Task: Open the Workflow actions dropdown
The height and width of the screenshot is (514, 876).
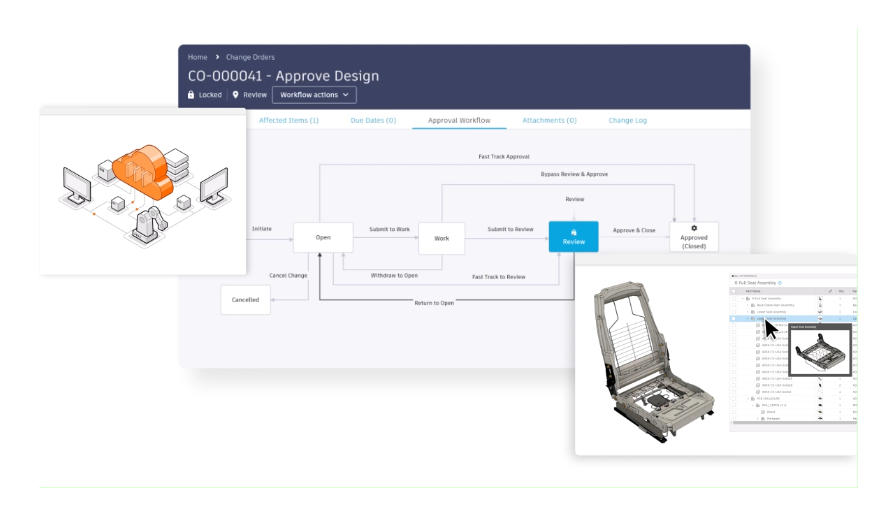Action: coord(314,95)
